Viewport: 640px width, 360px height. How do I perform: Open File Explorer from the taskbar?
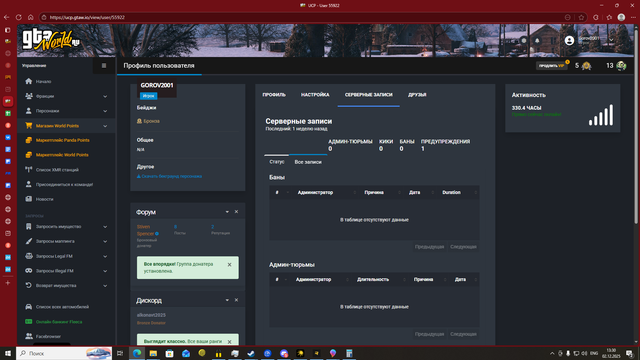153,353
